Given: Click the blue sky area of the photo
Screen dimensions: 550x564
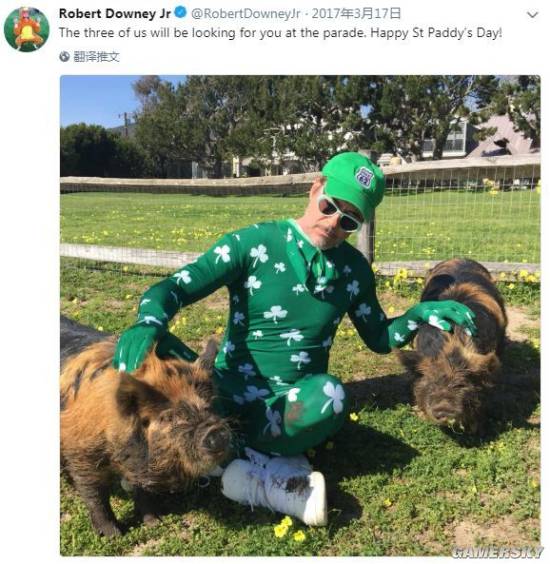Looking at the screenshot, I should tap(97, 99).
